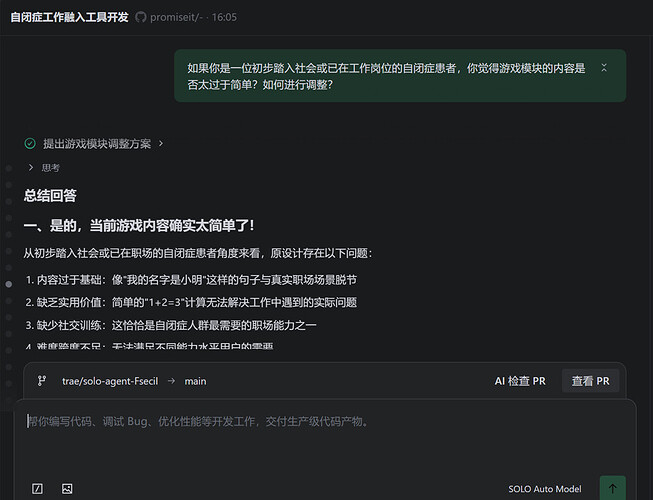Viewport: 653px width, 500px height.
Task: Click list item 缺少社交训练
Action: click(171, 325)
